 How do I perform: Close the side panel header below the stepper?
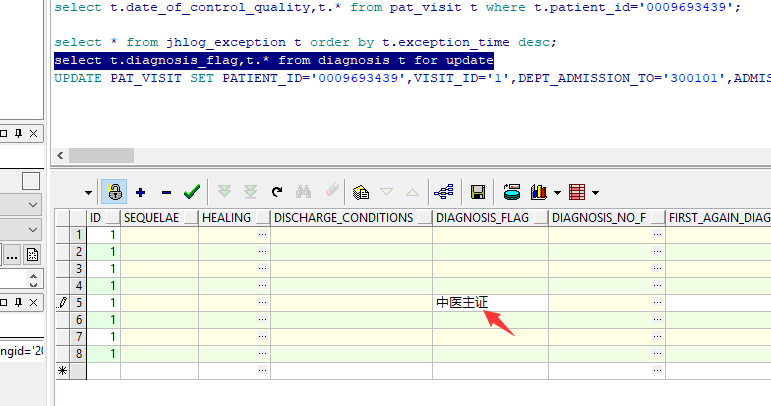pyautogui.click(x=33, y=302)
